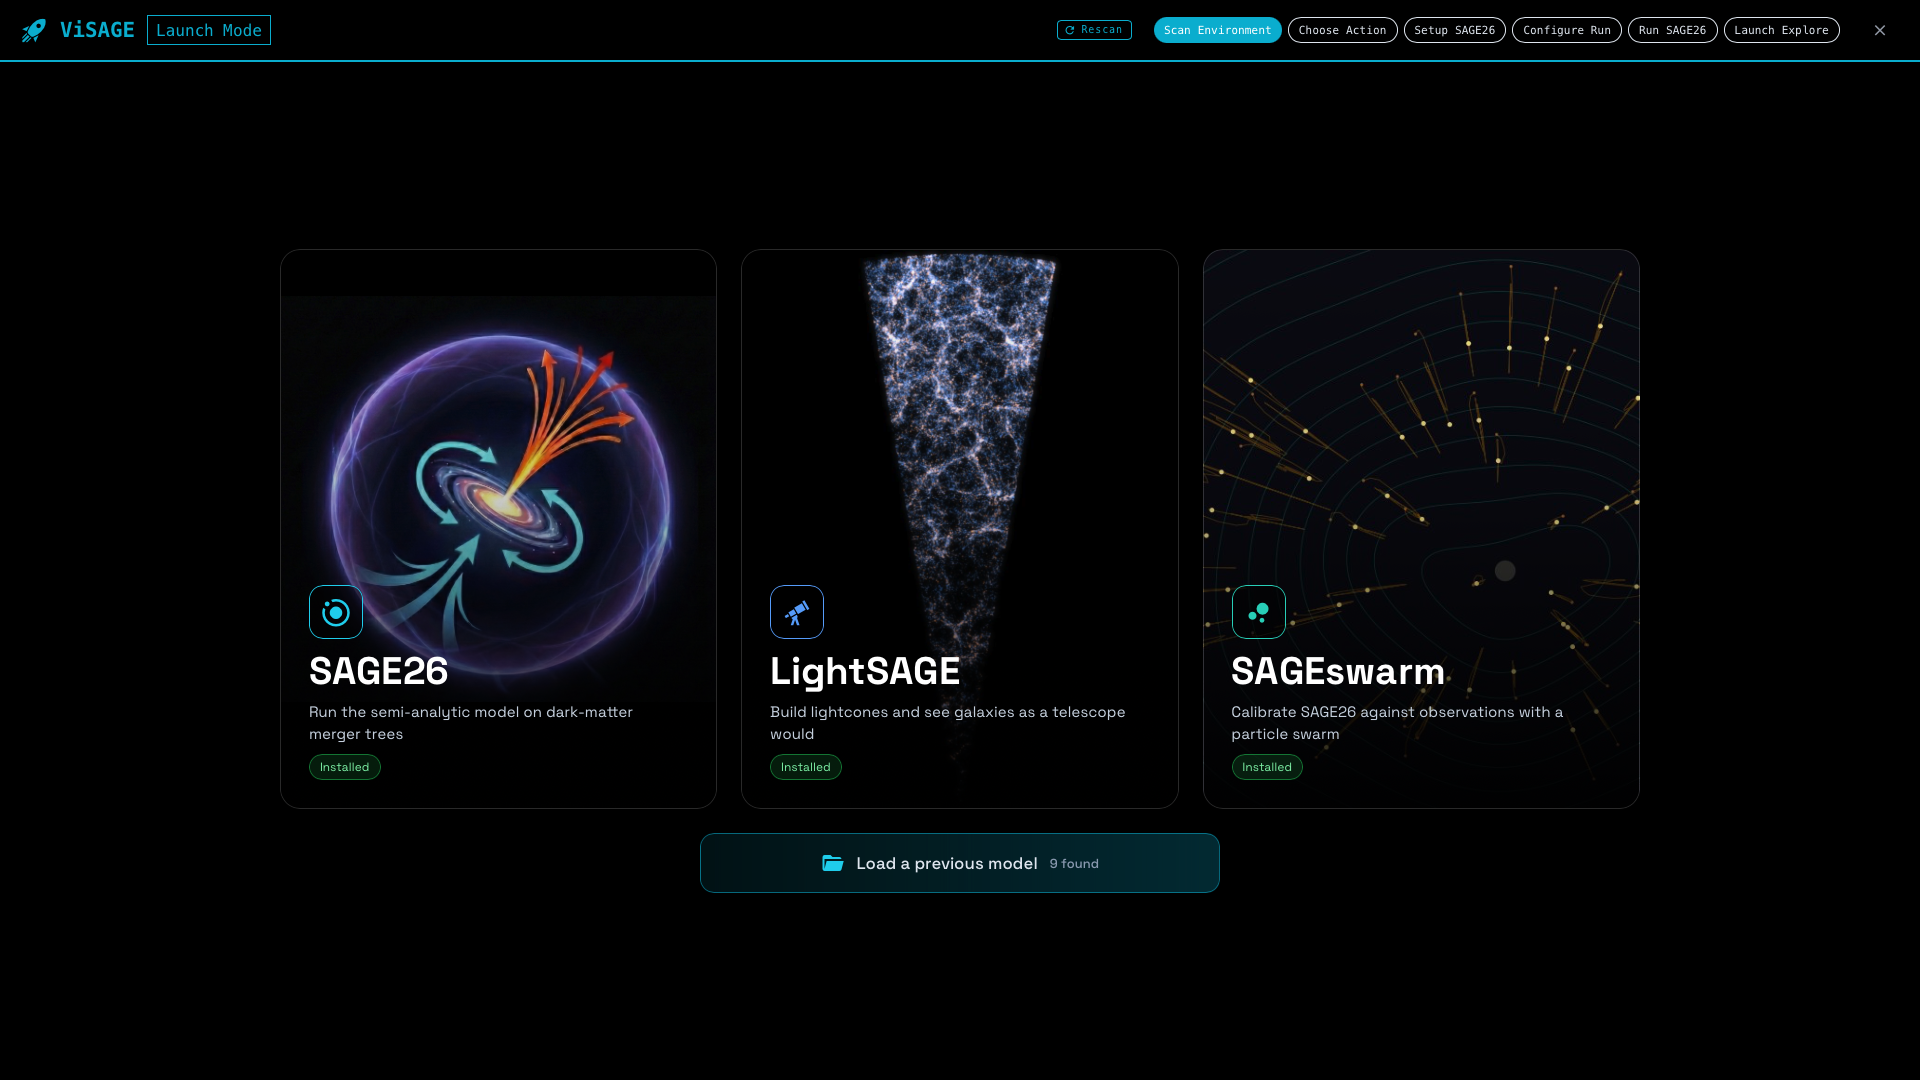Select the SAGE26 card title
The image size is (1920, 1080).
[378, 671]
